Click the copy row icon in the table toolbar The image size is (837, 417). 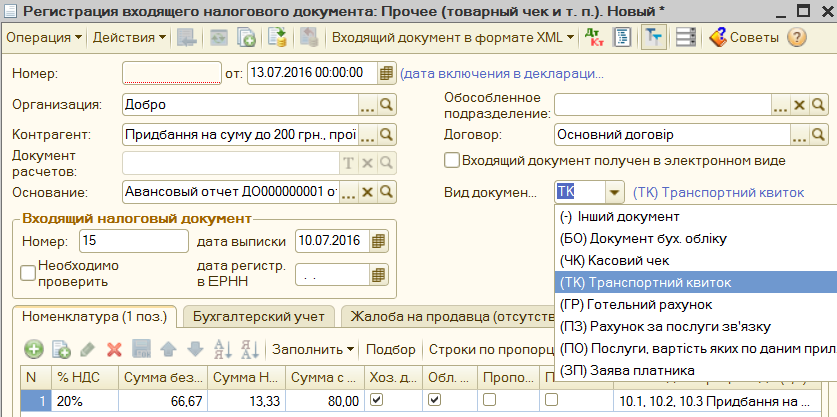tap(60, 349)
